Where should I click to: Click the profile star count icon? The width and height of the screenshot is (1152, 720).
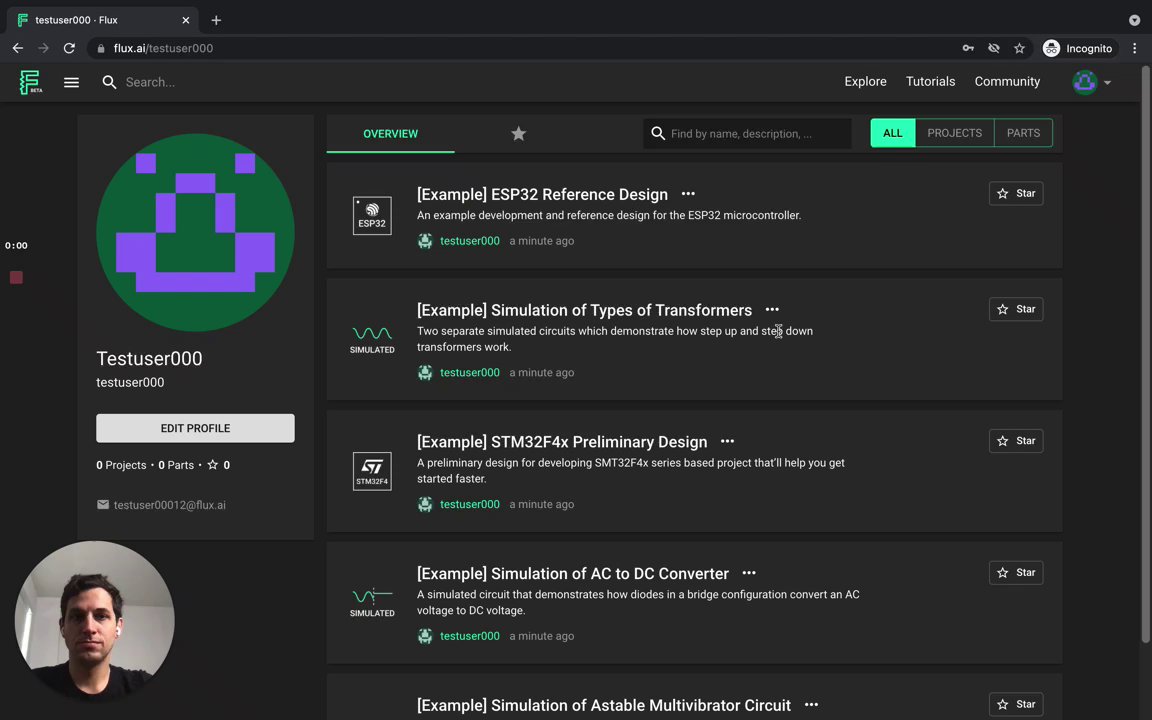tap(213, 465)
